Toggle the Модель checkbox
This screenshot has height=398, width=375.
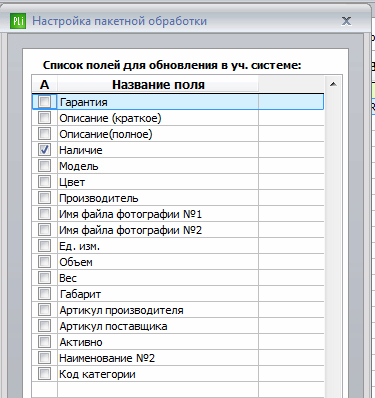44,165
